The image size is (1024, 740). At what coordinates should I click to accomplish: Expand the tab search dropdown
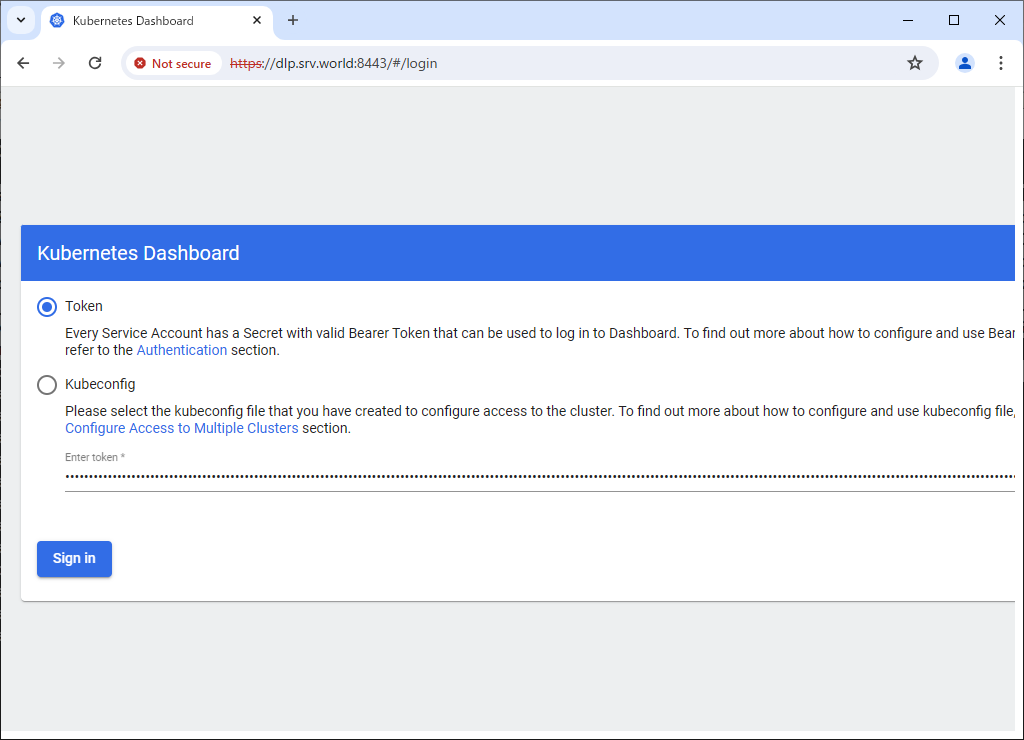pyautogui.click(x=20, y=20)
